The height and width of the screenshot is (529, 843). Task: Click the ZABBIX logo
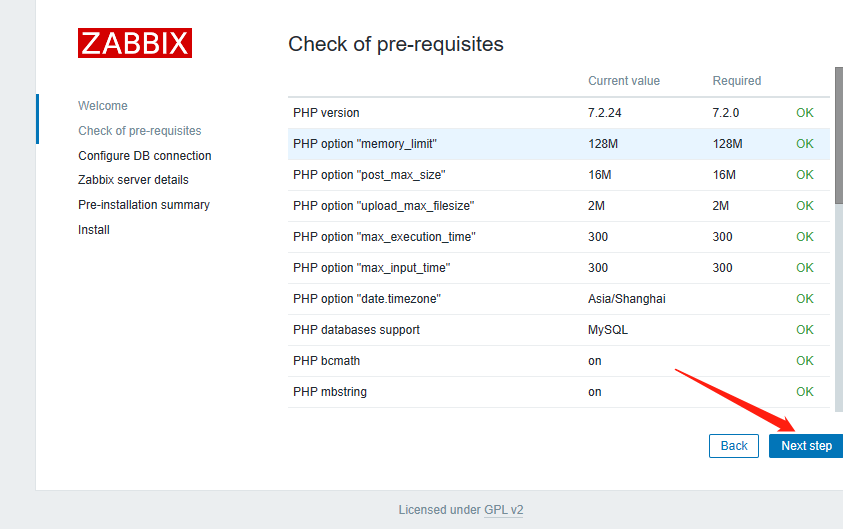pos(135,43)
